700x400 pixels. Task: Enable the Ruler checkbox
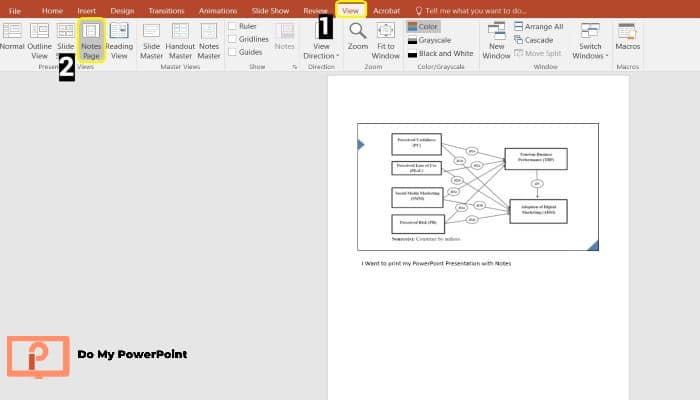[x=233, y=26]
